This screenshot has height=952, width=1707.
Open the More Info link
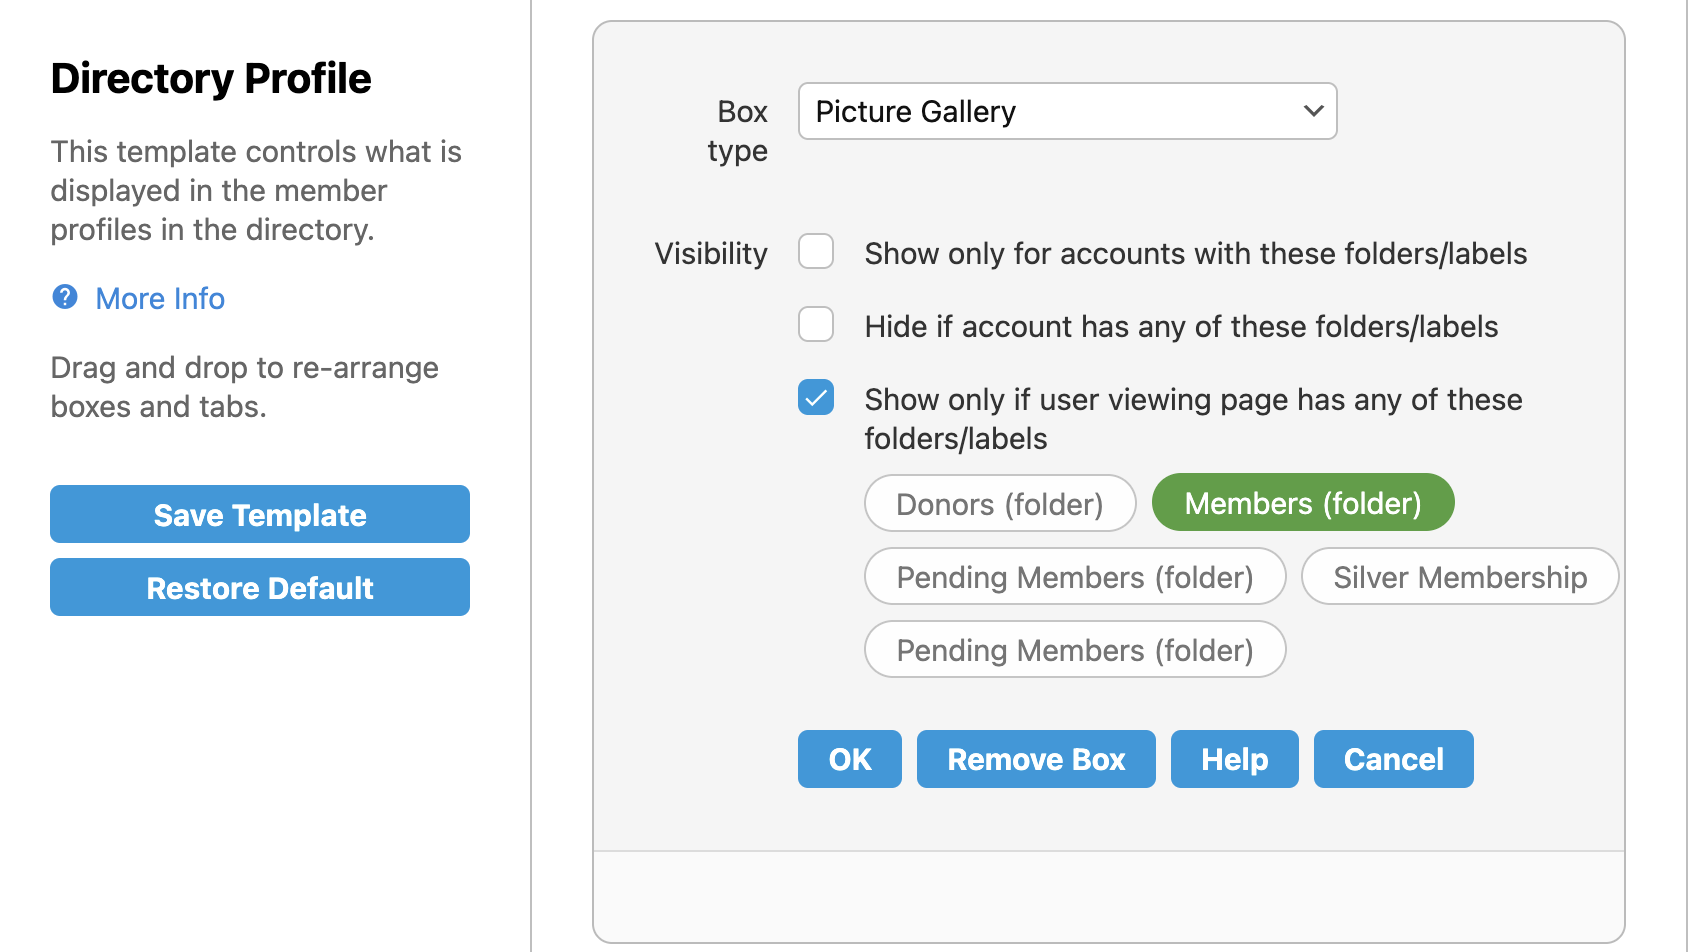click(x=160, y=299)
